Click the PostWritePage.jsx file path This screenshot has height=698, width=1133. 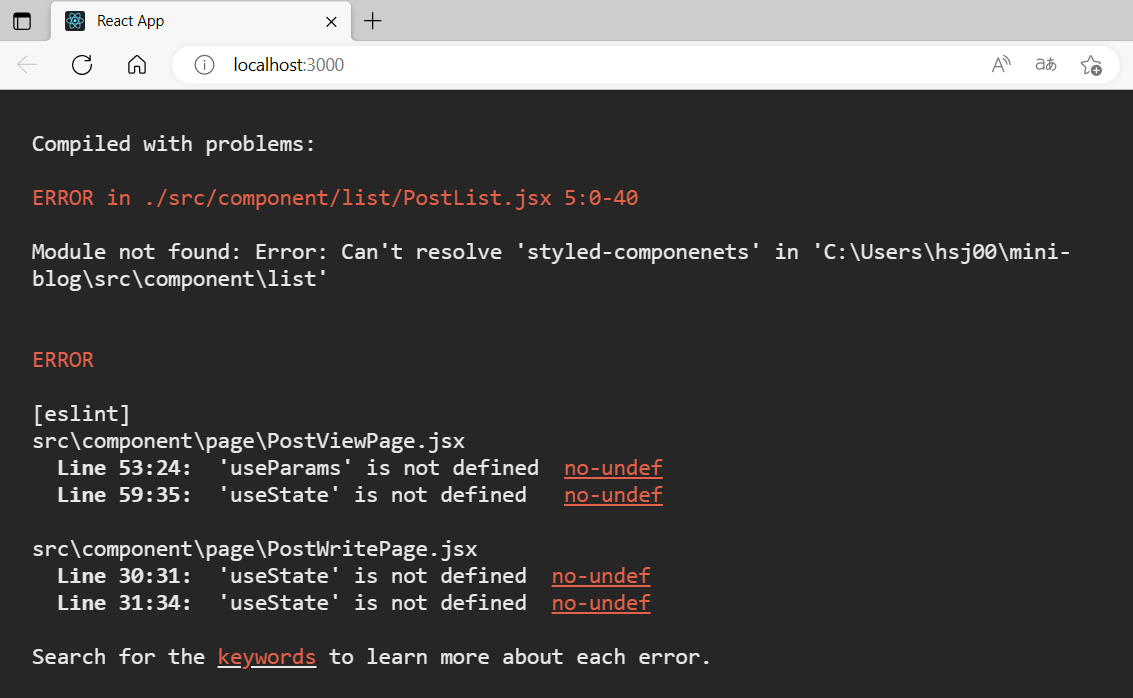coord(254,549)
